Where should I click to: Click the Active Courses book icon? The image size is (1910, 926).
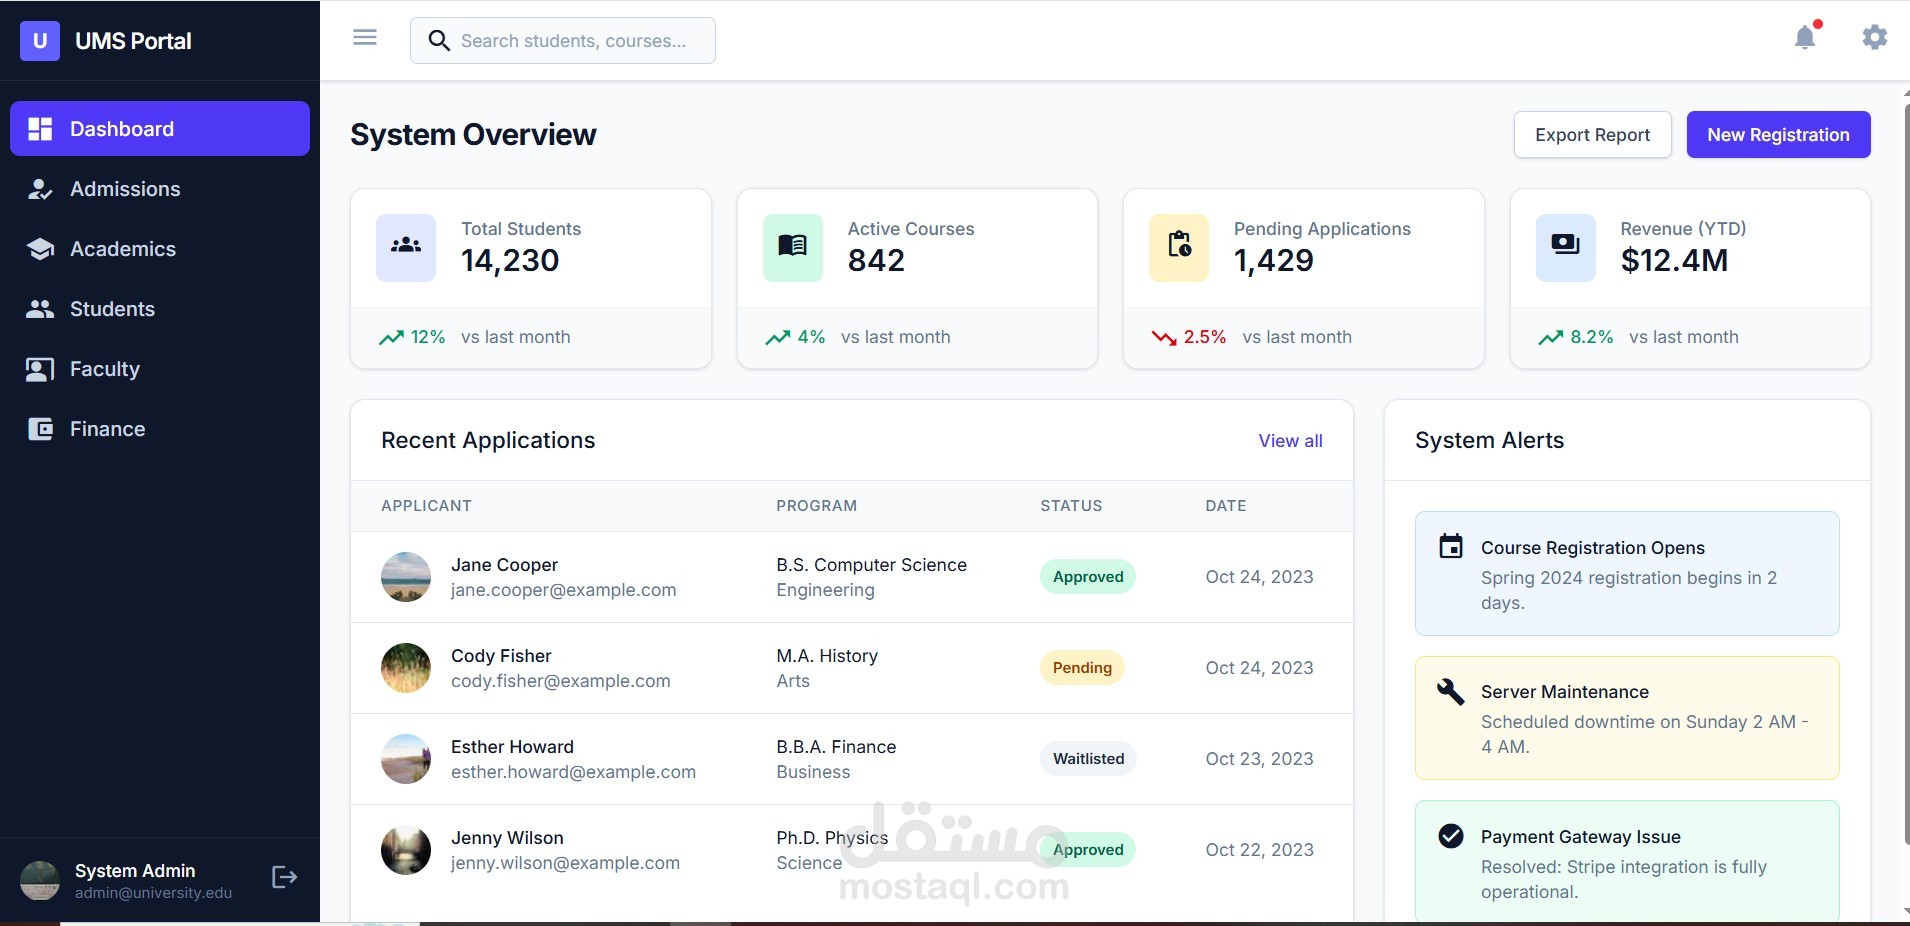point(793,247)
